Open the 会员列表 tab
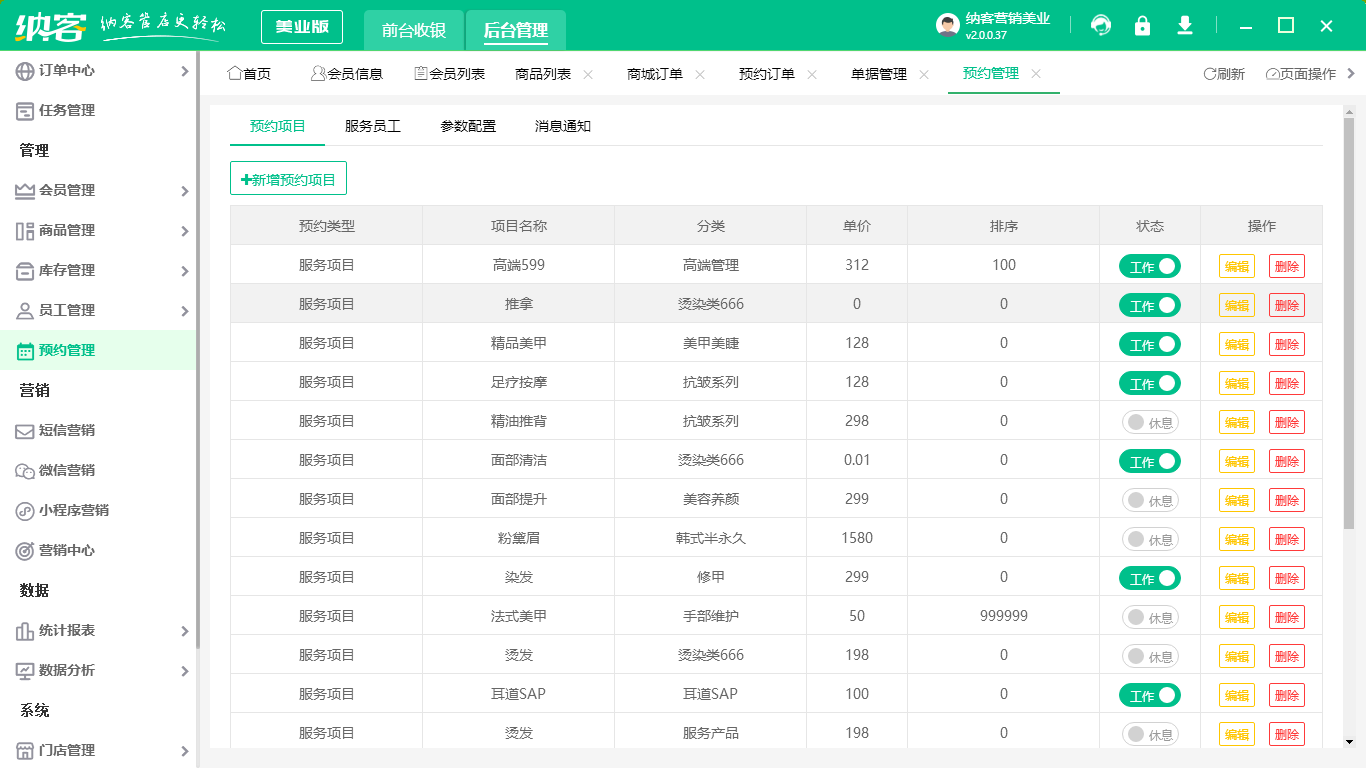This screenshot has height=768, width=1366. pos(449,74)
